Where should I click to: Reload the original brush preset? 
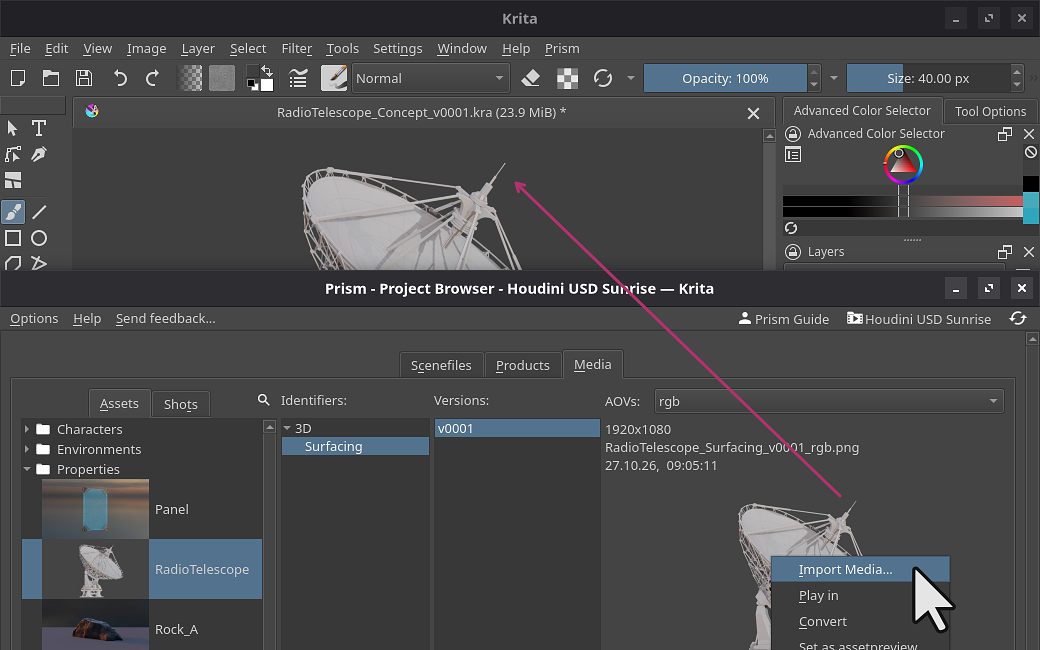[603, 78]
